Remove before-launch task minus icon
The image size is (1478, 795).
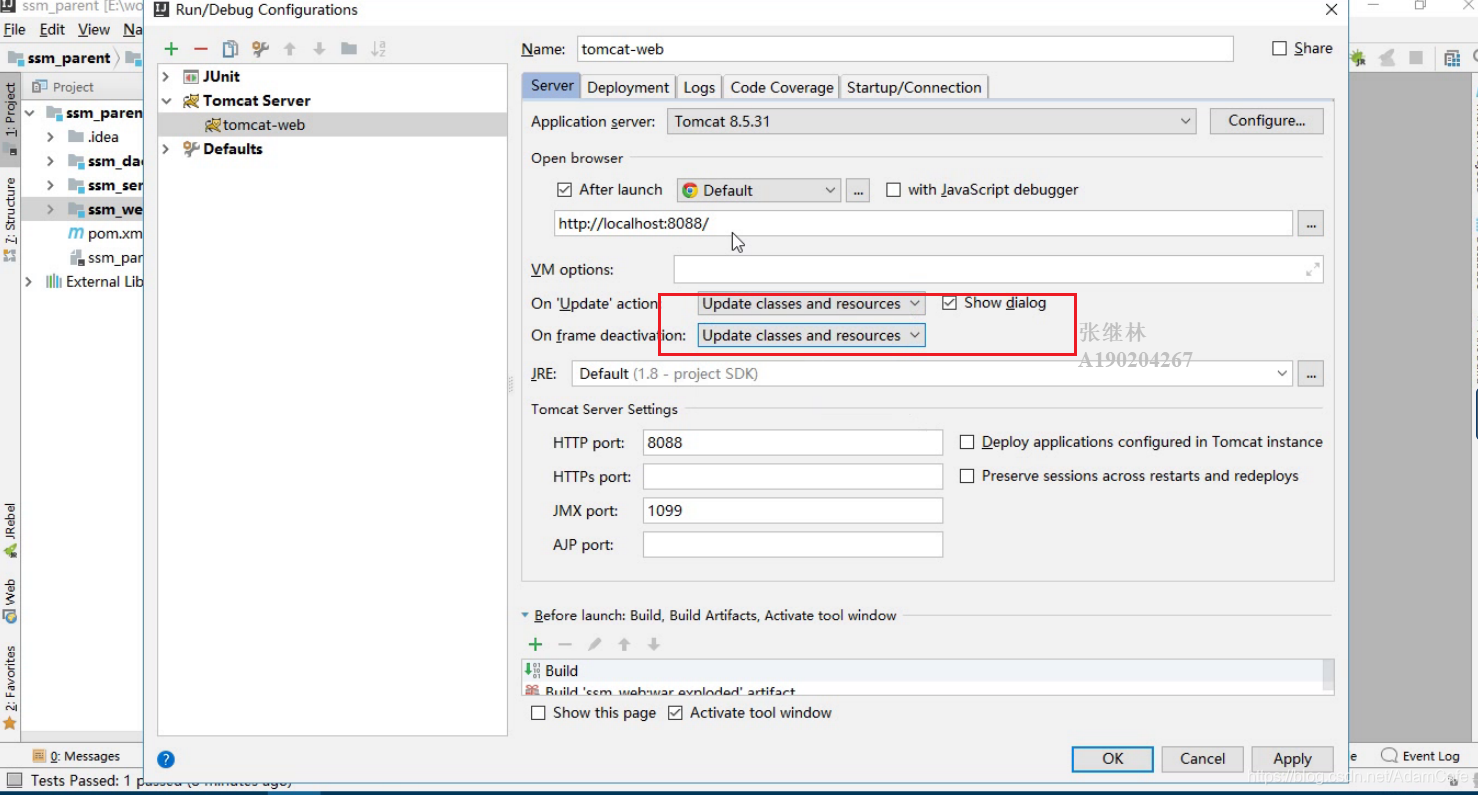tap(565, 645)
